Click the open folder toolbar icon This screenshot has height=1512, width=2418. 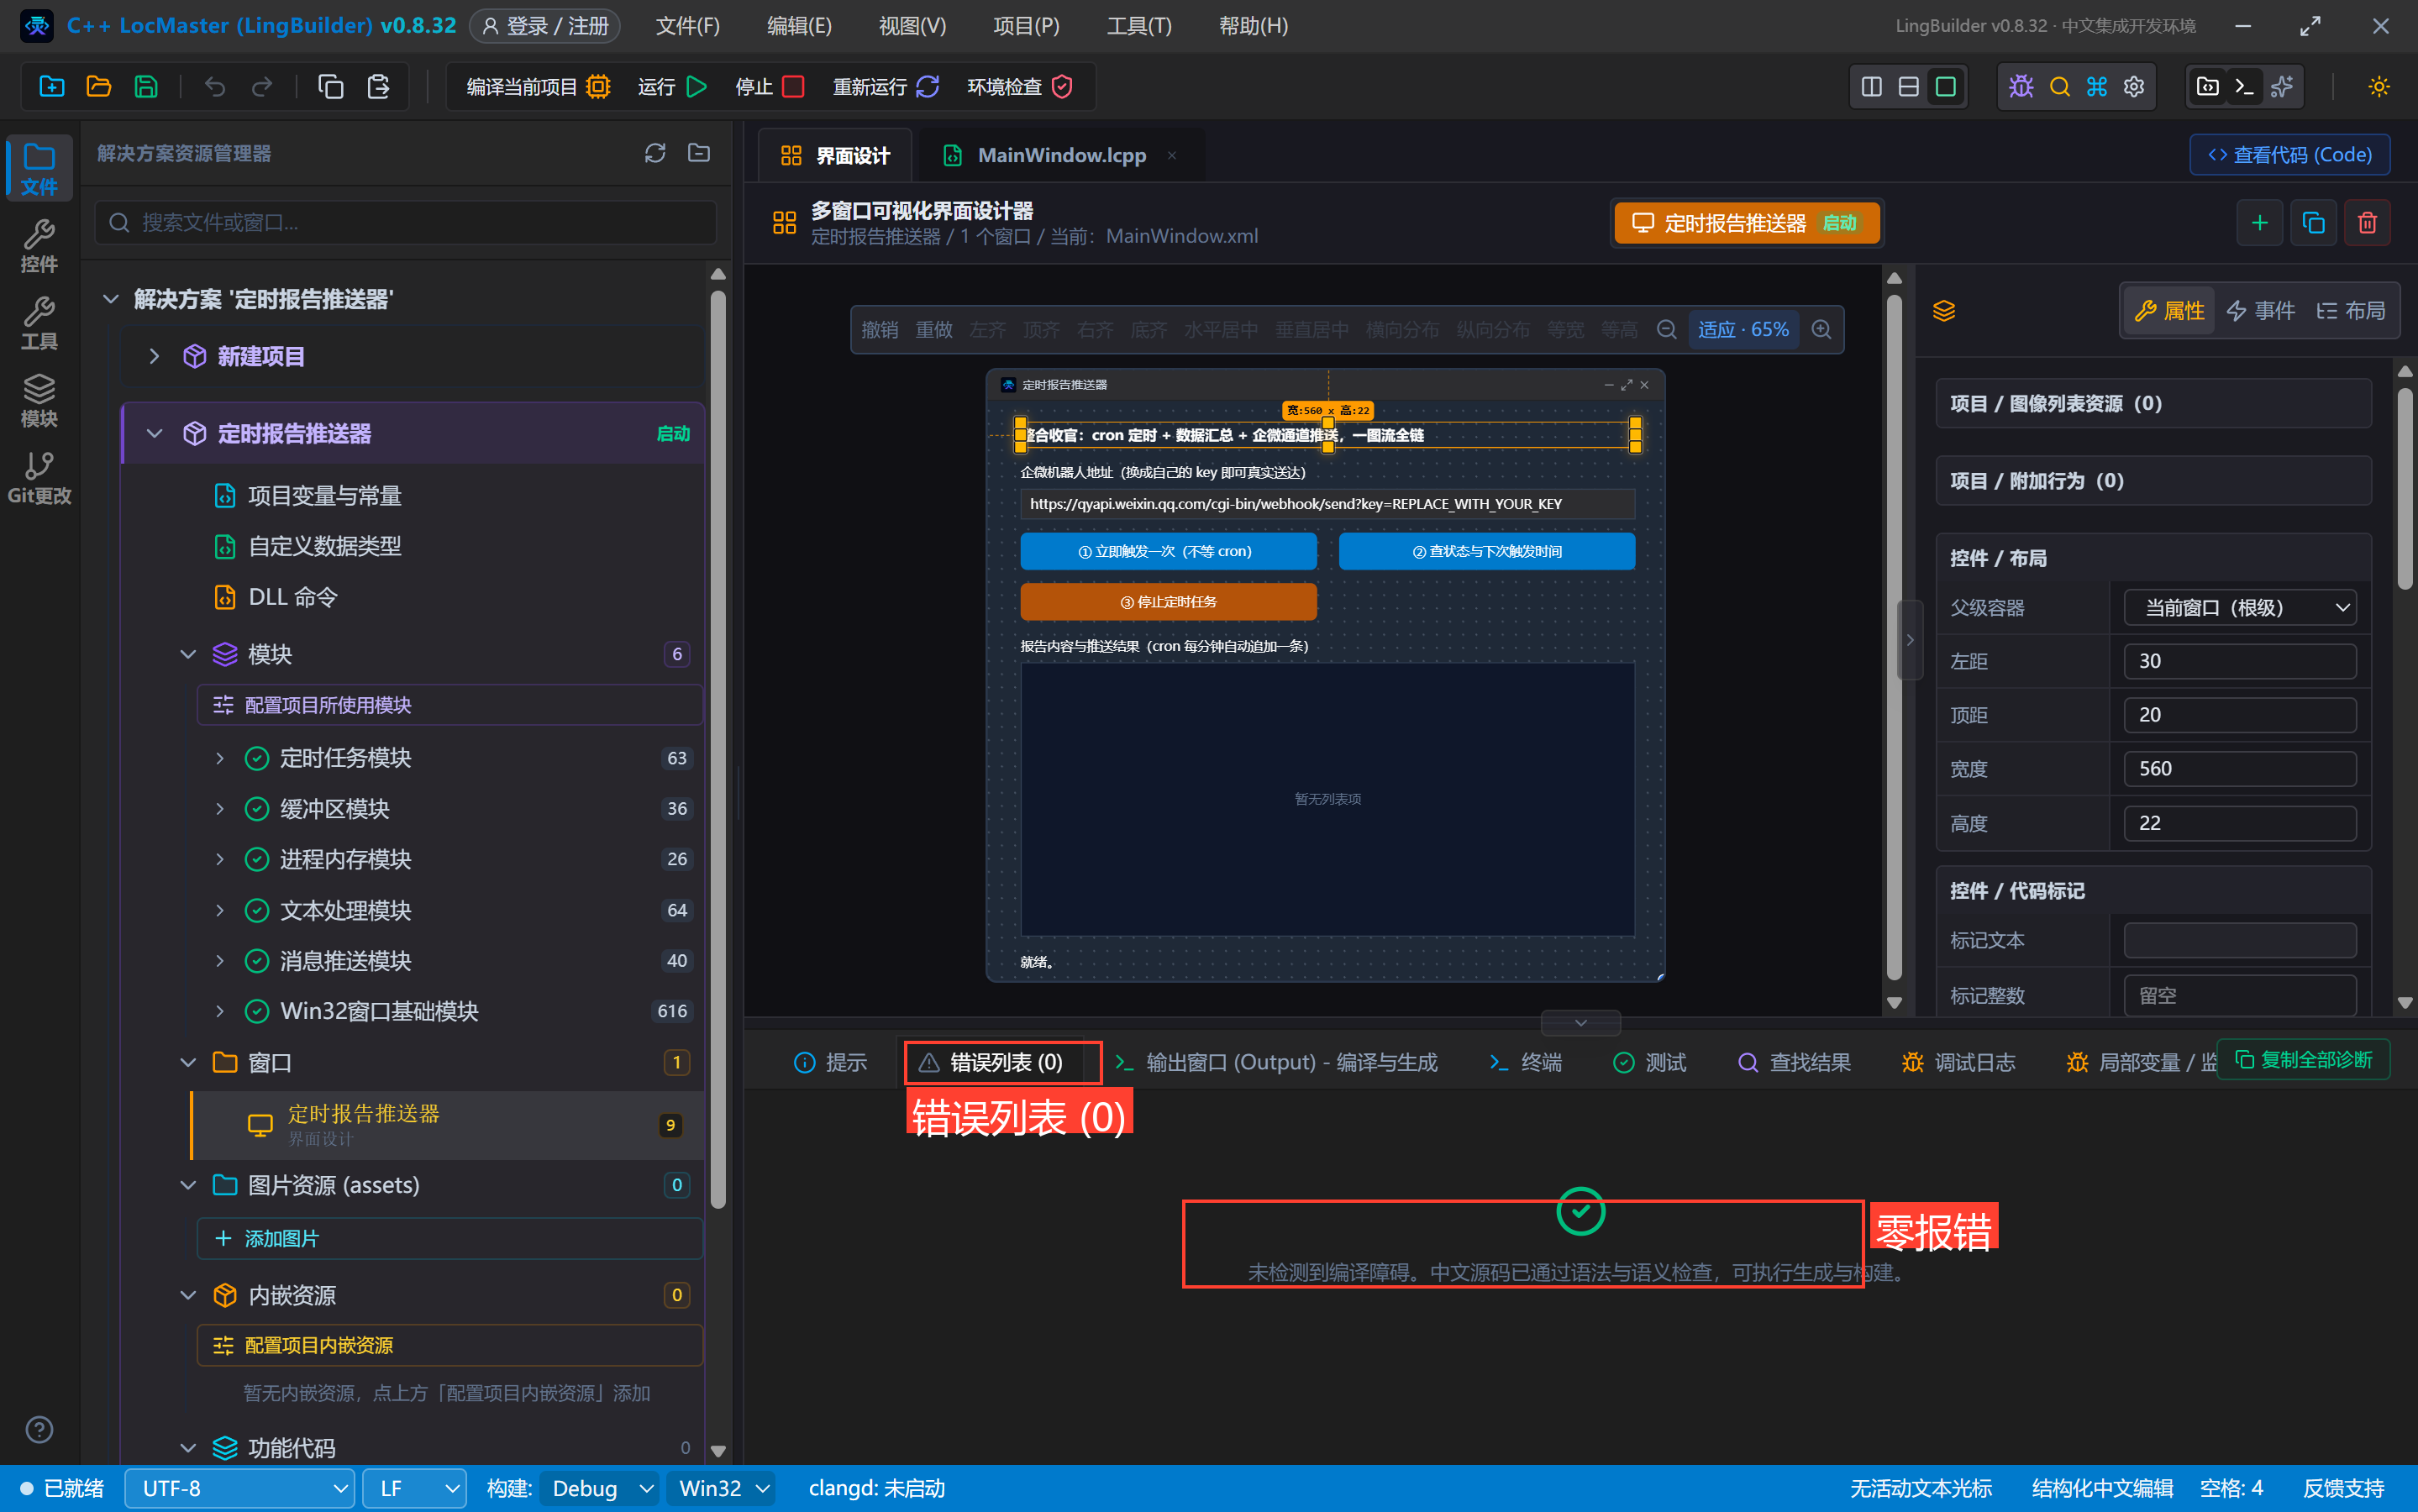[x=99, y=87]
